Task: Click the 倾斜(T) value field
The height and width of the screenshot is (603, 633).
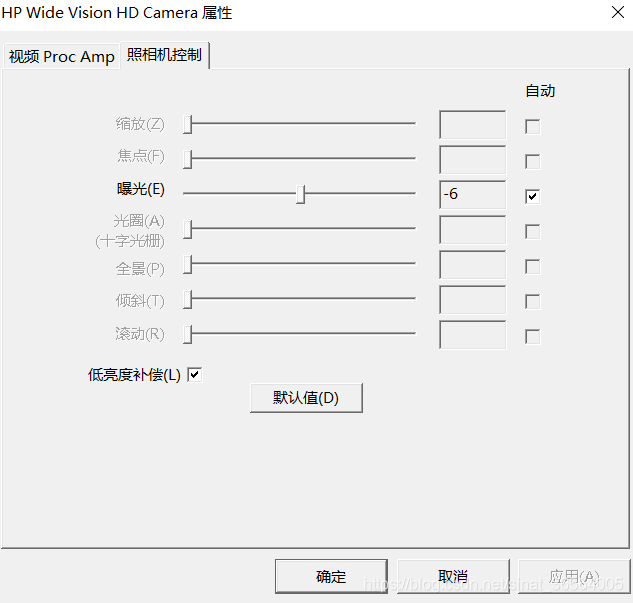Action: (472, 299)
